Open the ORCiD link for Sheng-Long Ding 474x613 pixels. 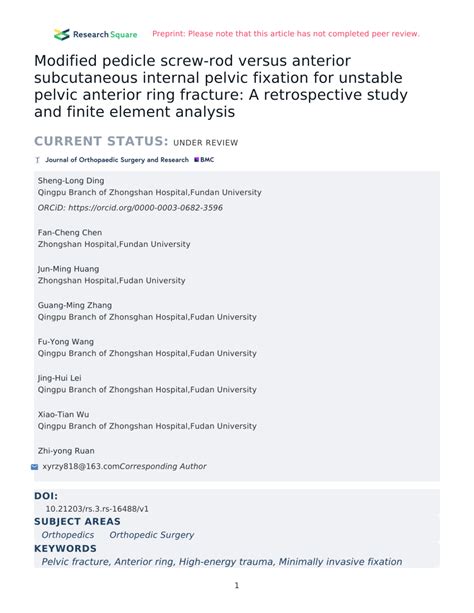[x=145, y=208]
